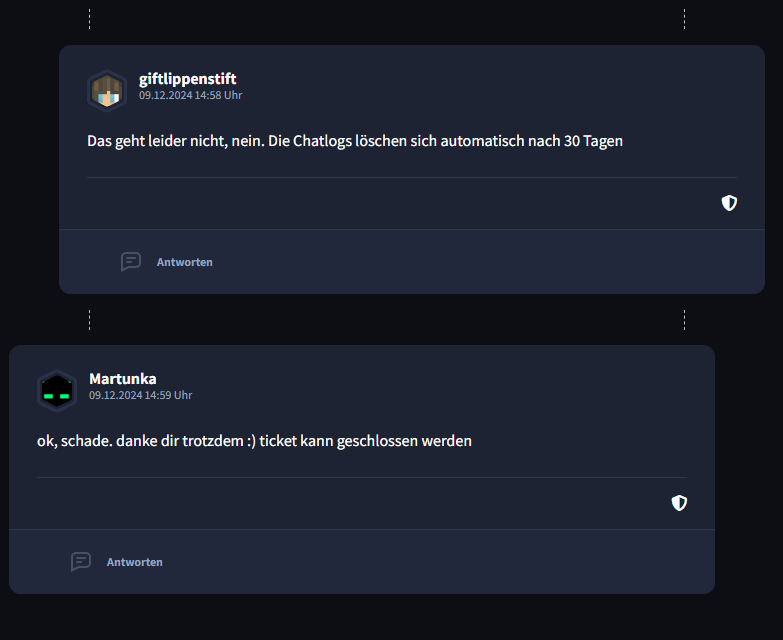Click the left dotted connector between the posts
The height and width of the screenshot is (640, 783).
[x=89, y=320]
